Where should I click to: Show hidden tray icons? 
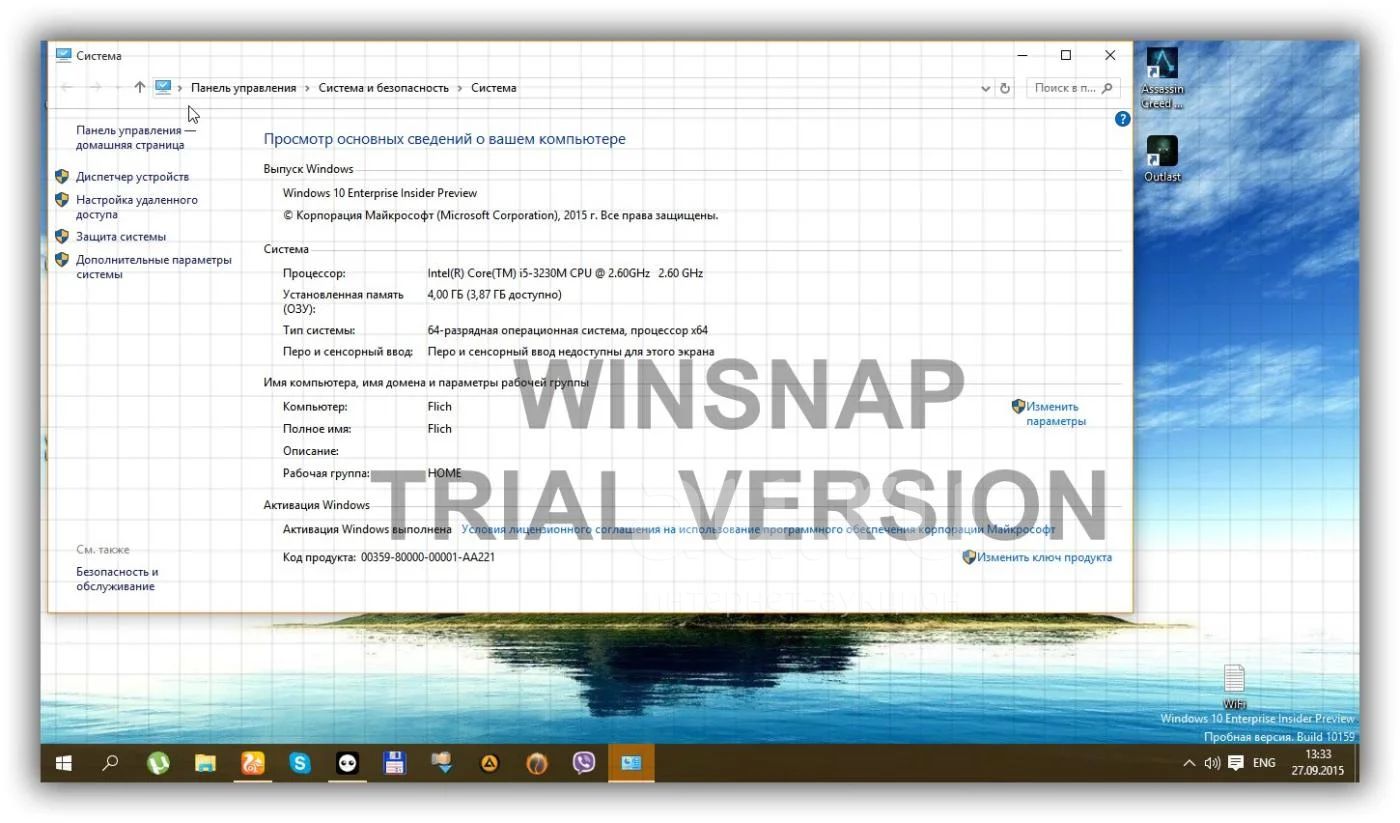point(1189,763)
